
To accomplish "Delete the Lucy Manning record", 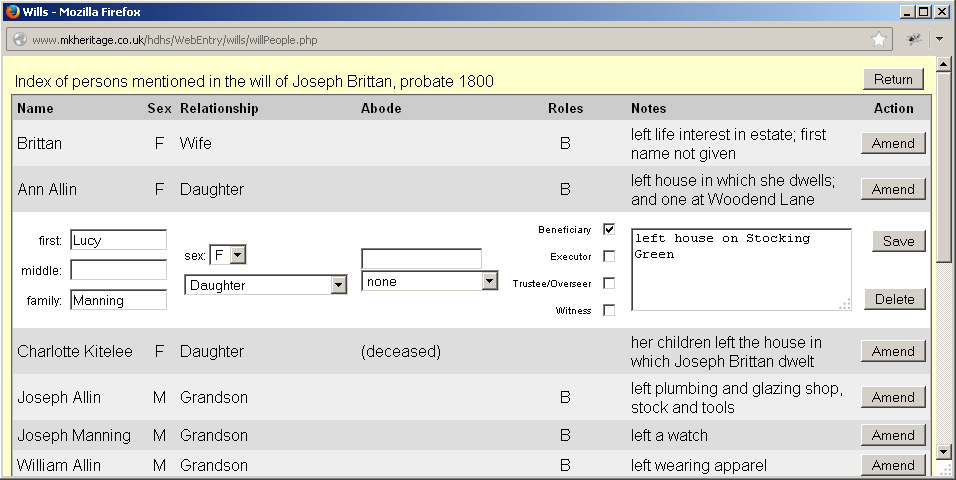I will pyautogui.click(x=895, y=299).
